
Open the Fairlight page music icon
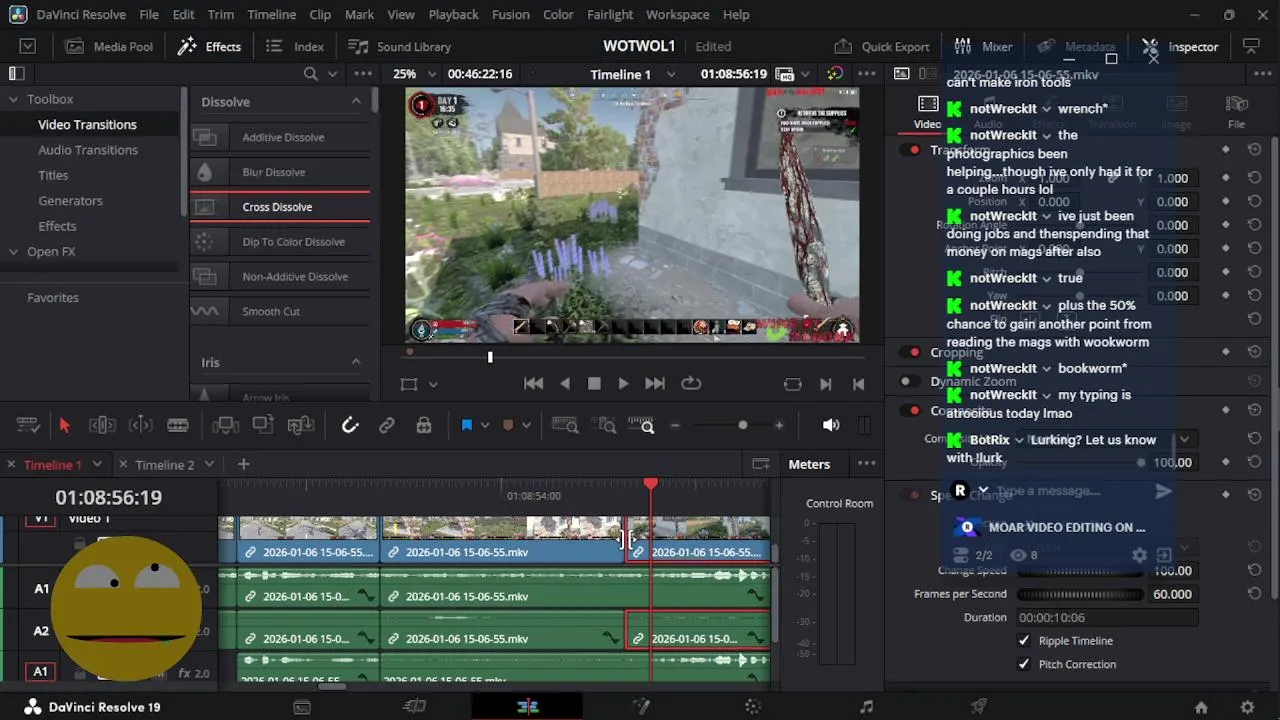click(866, 707)
